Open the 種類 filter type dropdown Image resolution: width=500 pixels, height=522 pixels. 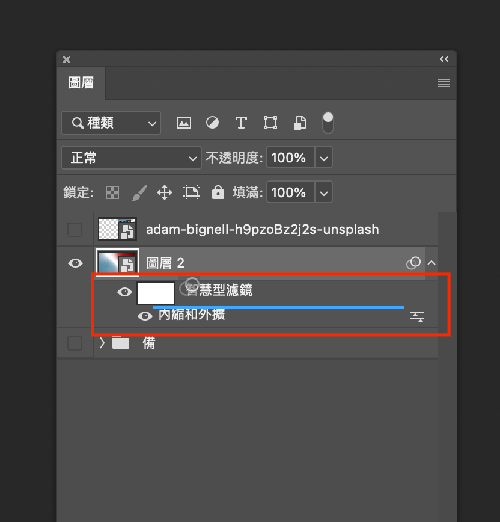pos(111,123)
